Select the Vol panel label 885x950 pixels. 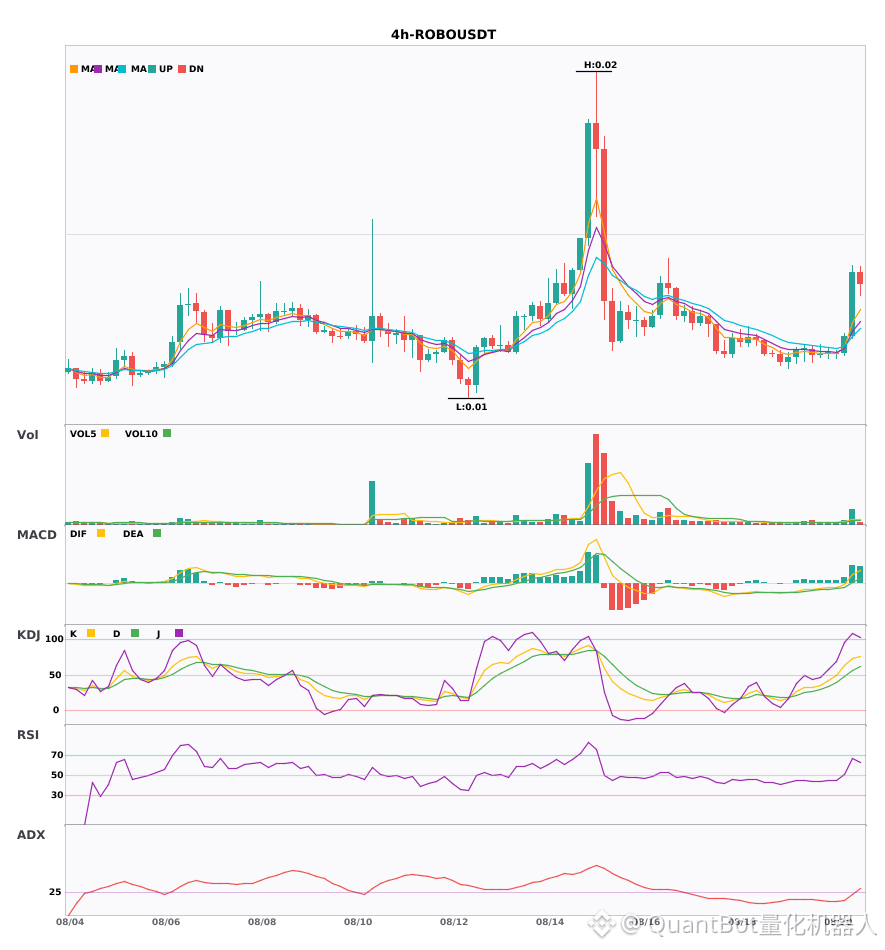click(x=27, y=434)
